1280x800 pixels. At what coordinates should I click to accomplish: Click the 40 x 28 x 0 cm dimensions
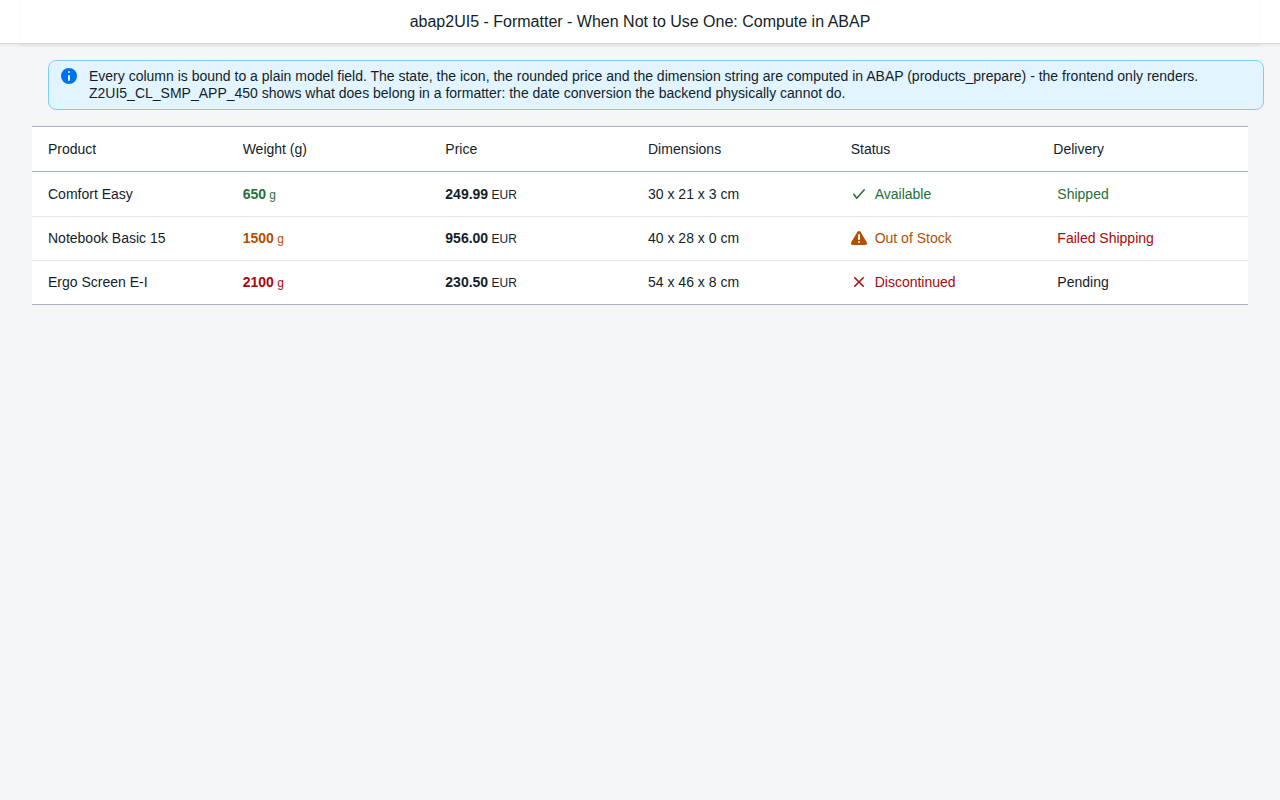click(693, 238)
